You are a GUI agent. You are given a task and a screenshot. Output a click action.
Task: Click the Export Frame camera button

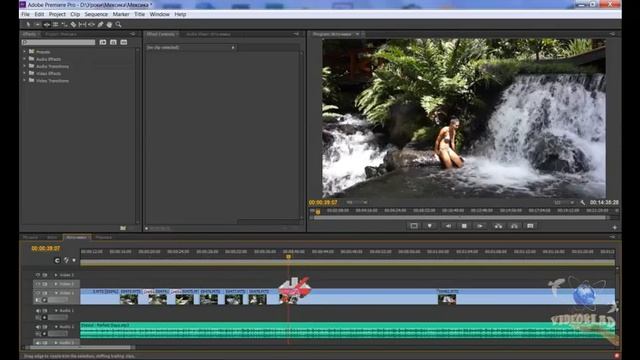click(x=530, y=226)
